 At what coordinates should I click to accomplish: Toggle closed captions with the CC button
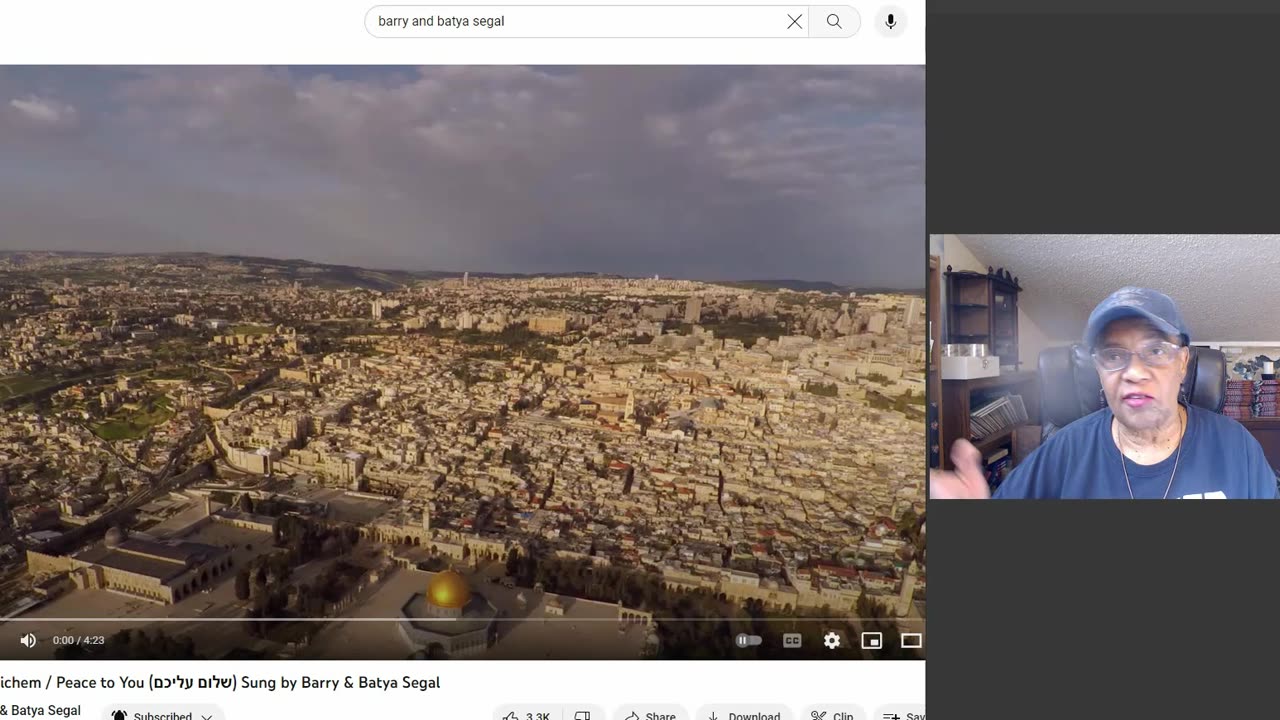tap(792, 640)
